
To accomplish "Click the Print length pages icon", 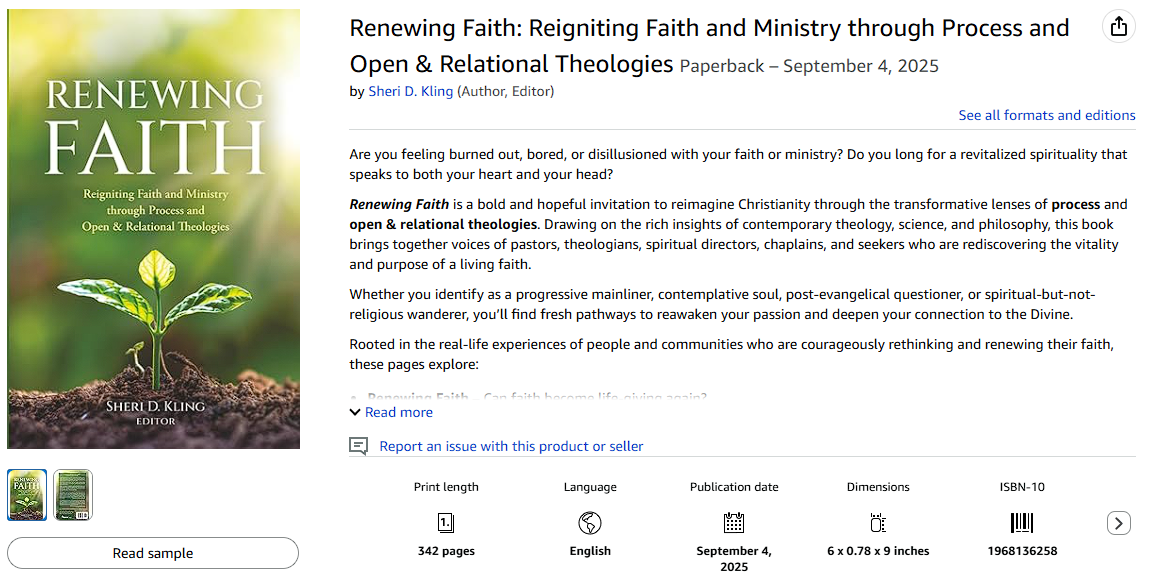I will [x=445, y=522].
